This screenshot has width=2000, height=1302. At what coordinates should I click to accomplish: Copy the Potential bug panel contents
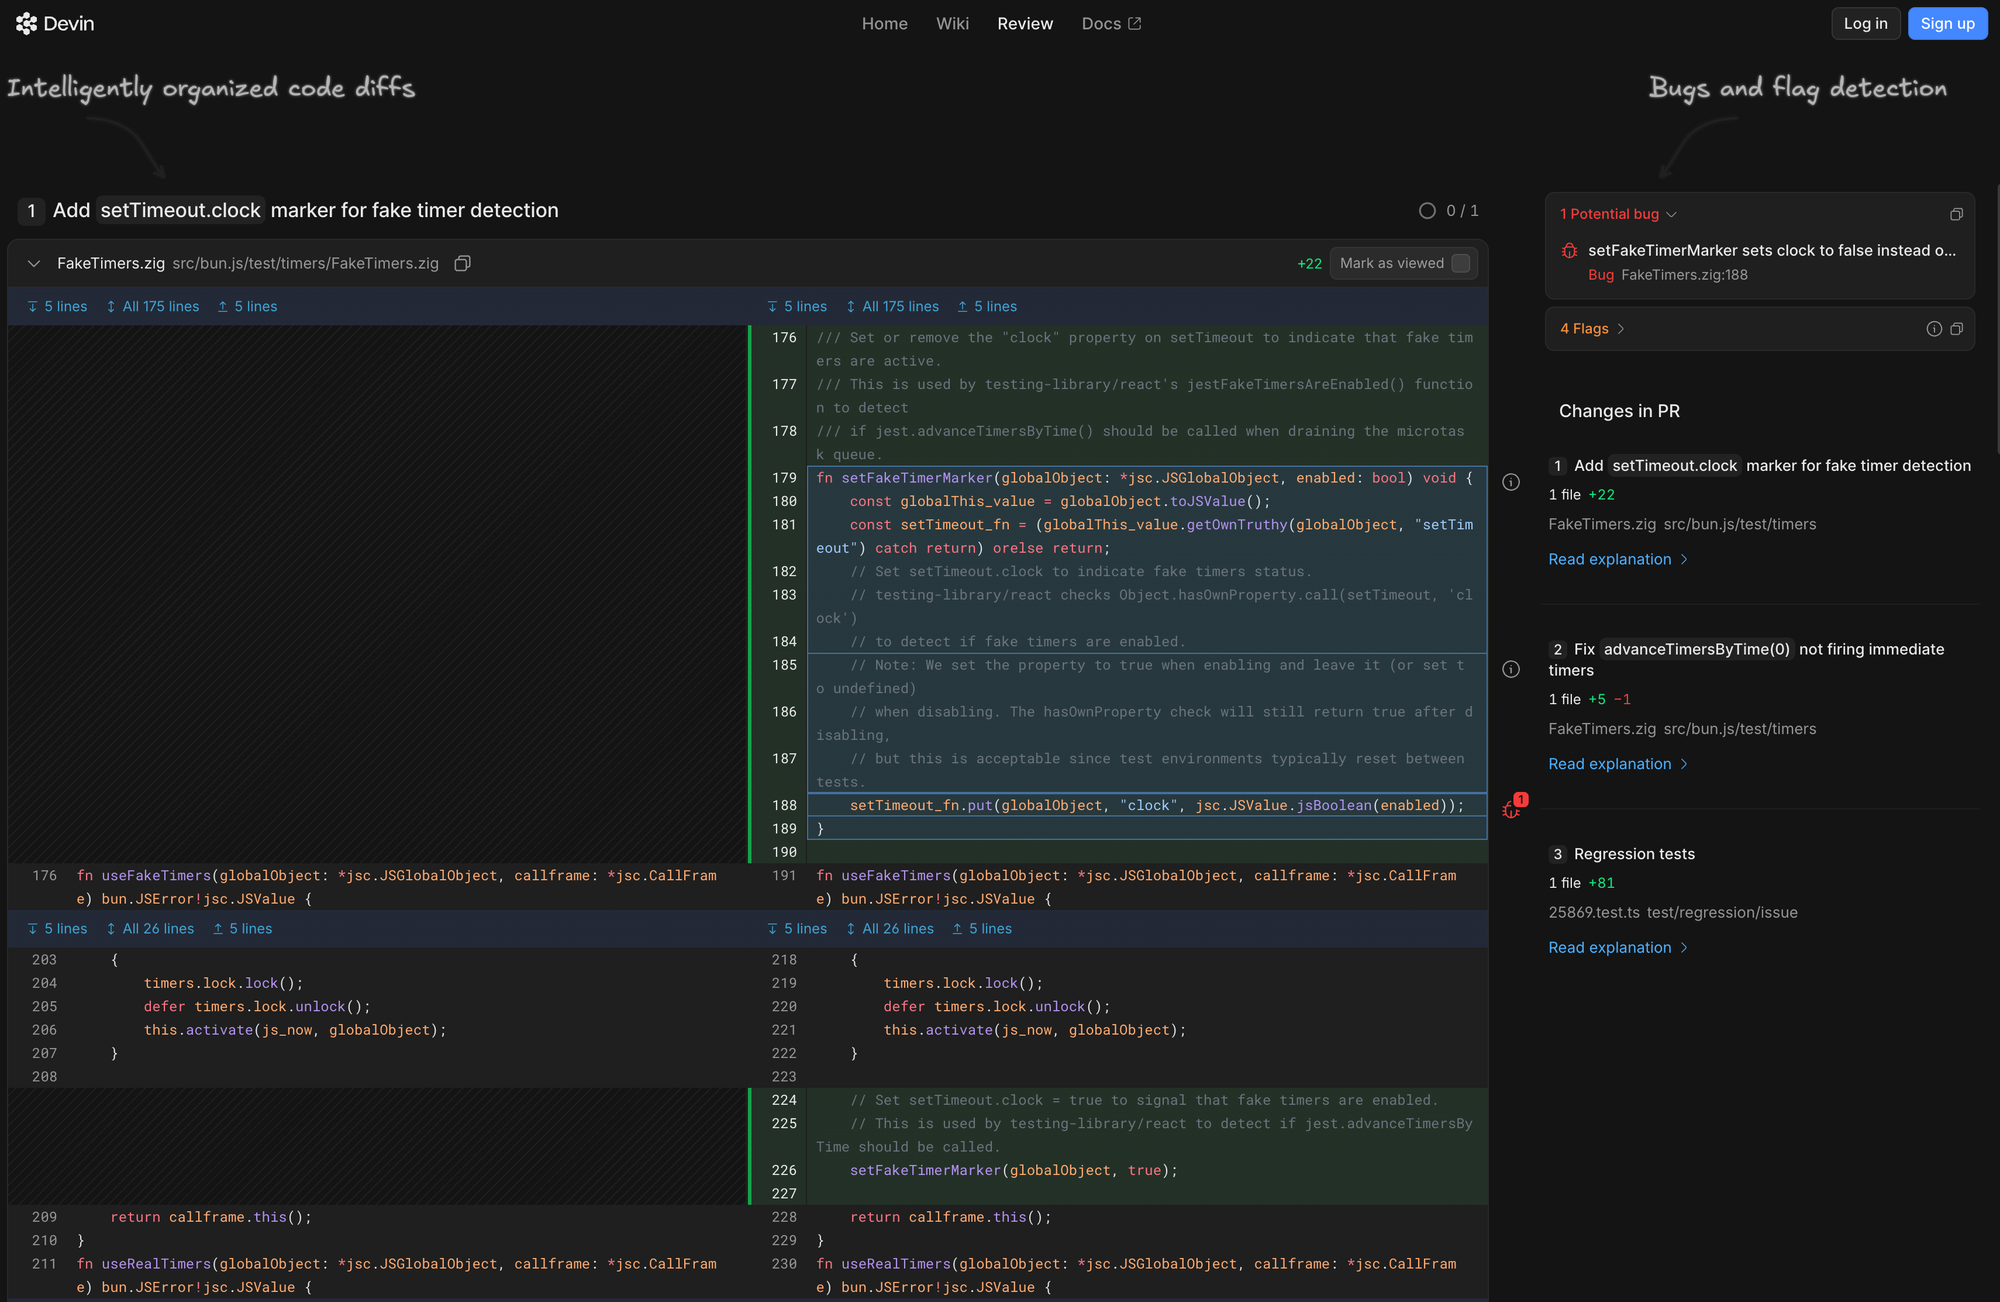pyautogui.click(x=1956, y=214)
